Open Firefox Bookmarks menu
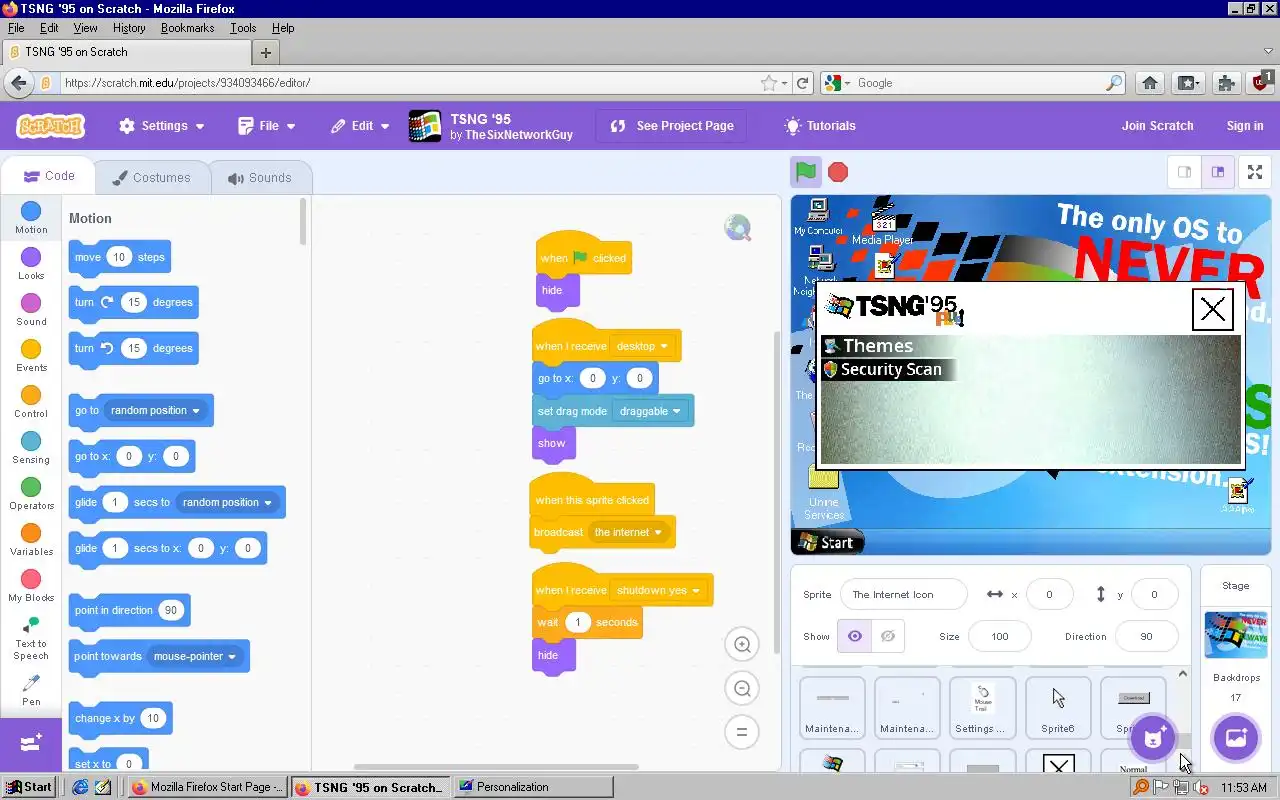This screenshot has width=1280, height=800. 187,28
